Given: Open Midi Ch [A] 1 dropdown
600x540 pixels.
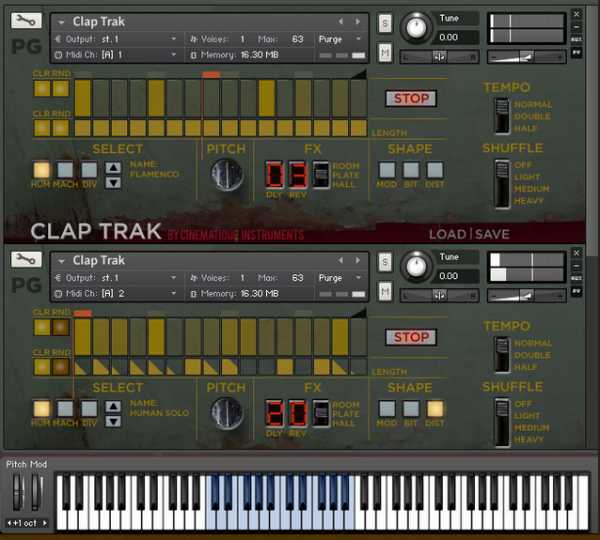Looking at the screenshot, I should (116, 55).
